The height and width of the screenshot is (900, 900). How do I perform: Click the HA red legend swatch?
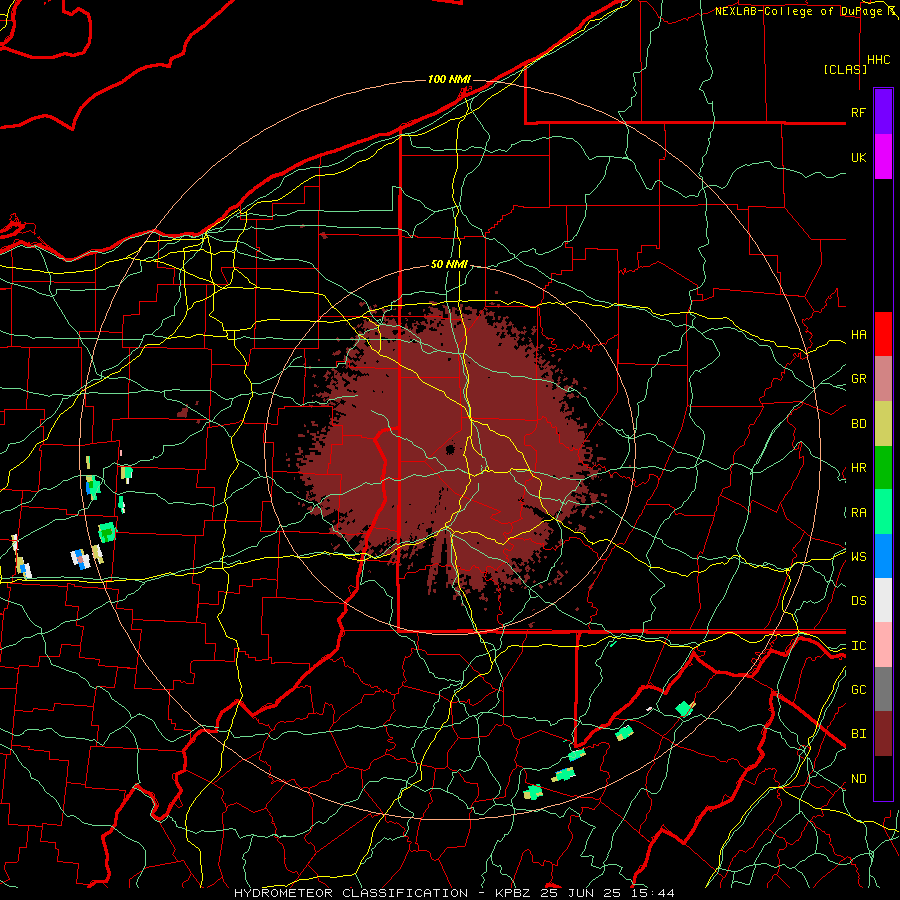[883, 334]
